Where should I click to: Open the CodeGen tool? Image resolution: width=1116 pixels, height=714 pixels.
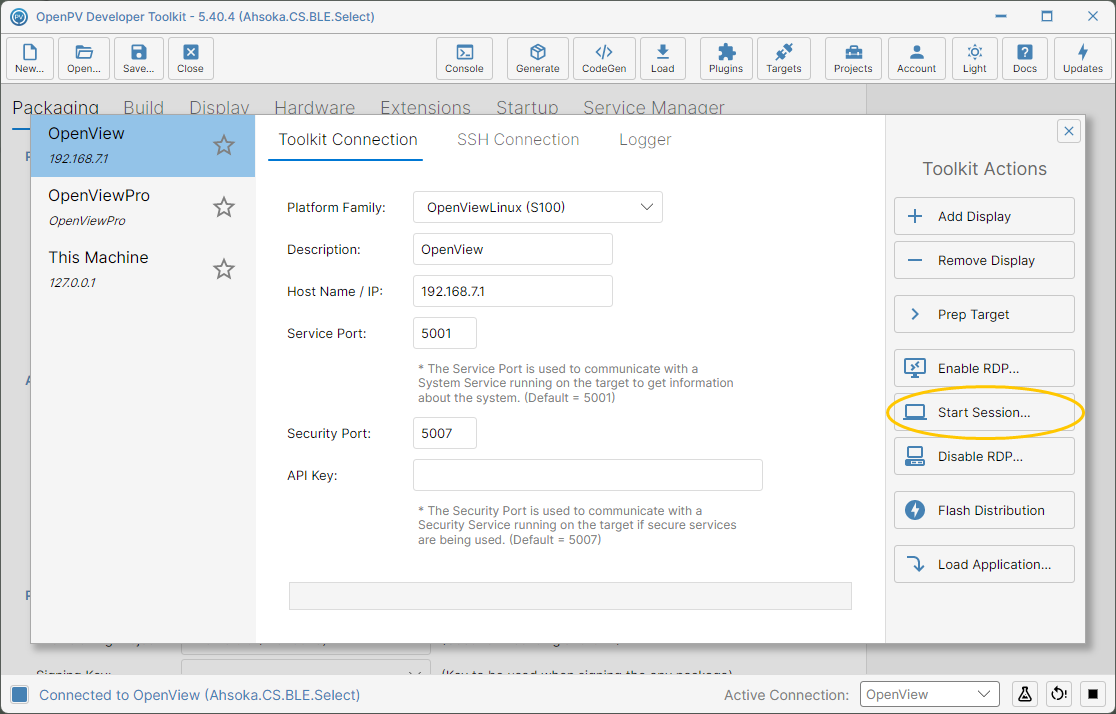pyautogui.click(x=604, y=58)
